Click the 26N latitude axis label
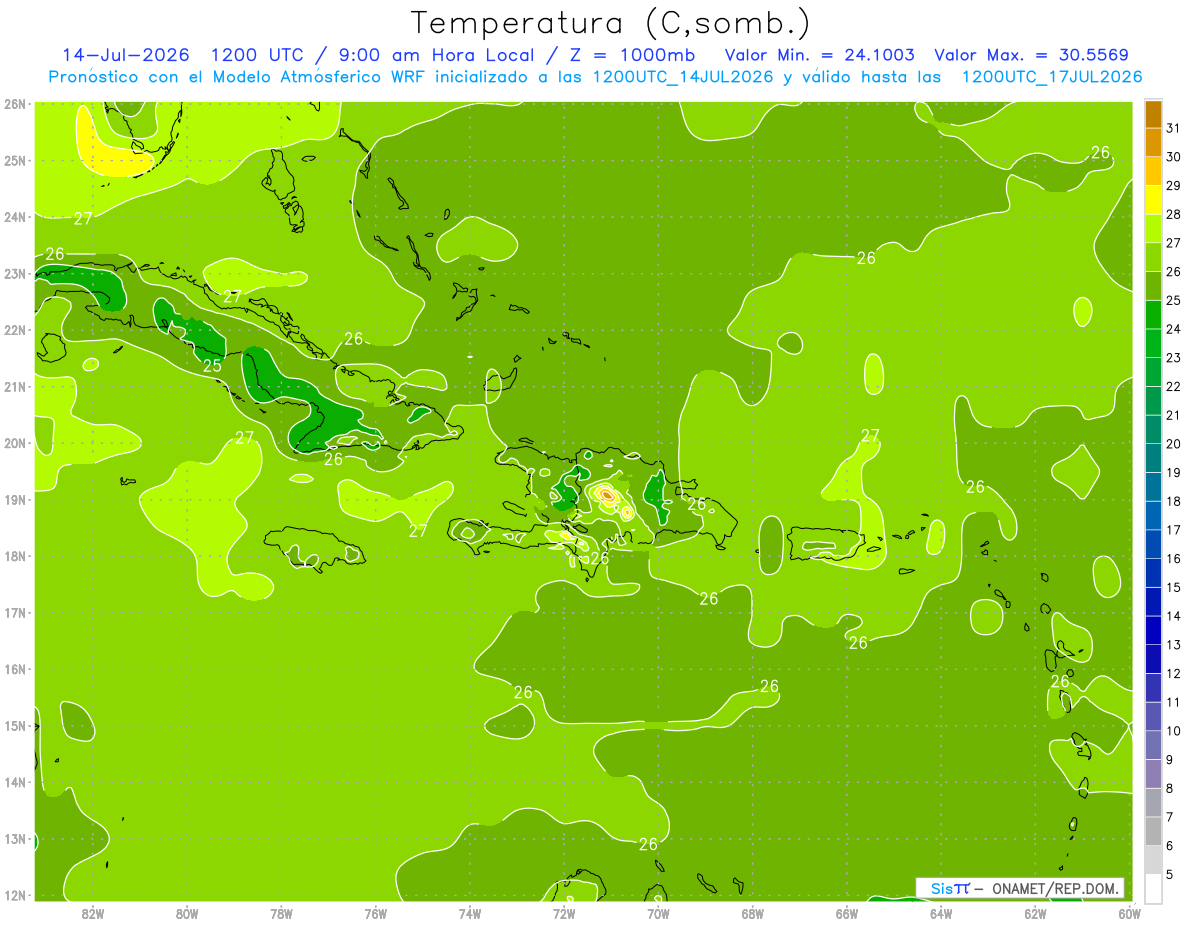Viewport: 1200px width, 927px height. (x=15, y=103)
